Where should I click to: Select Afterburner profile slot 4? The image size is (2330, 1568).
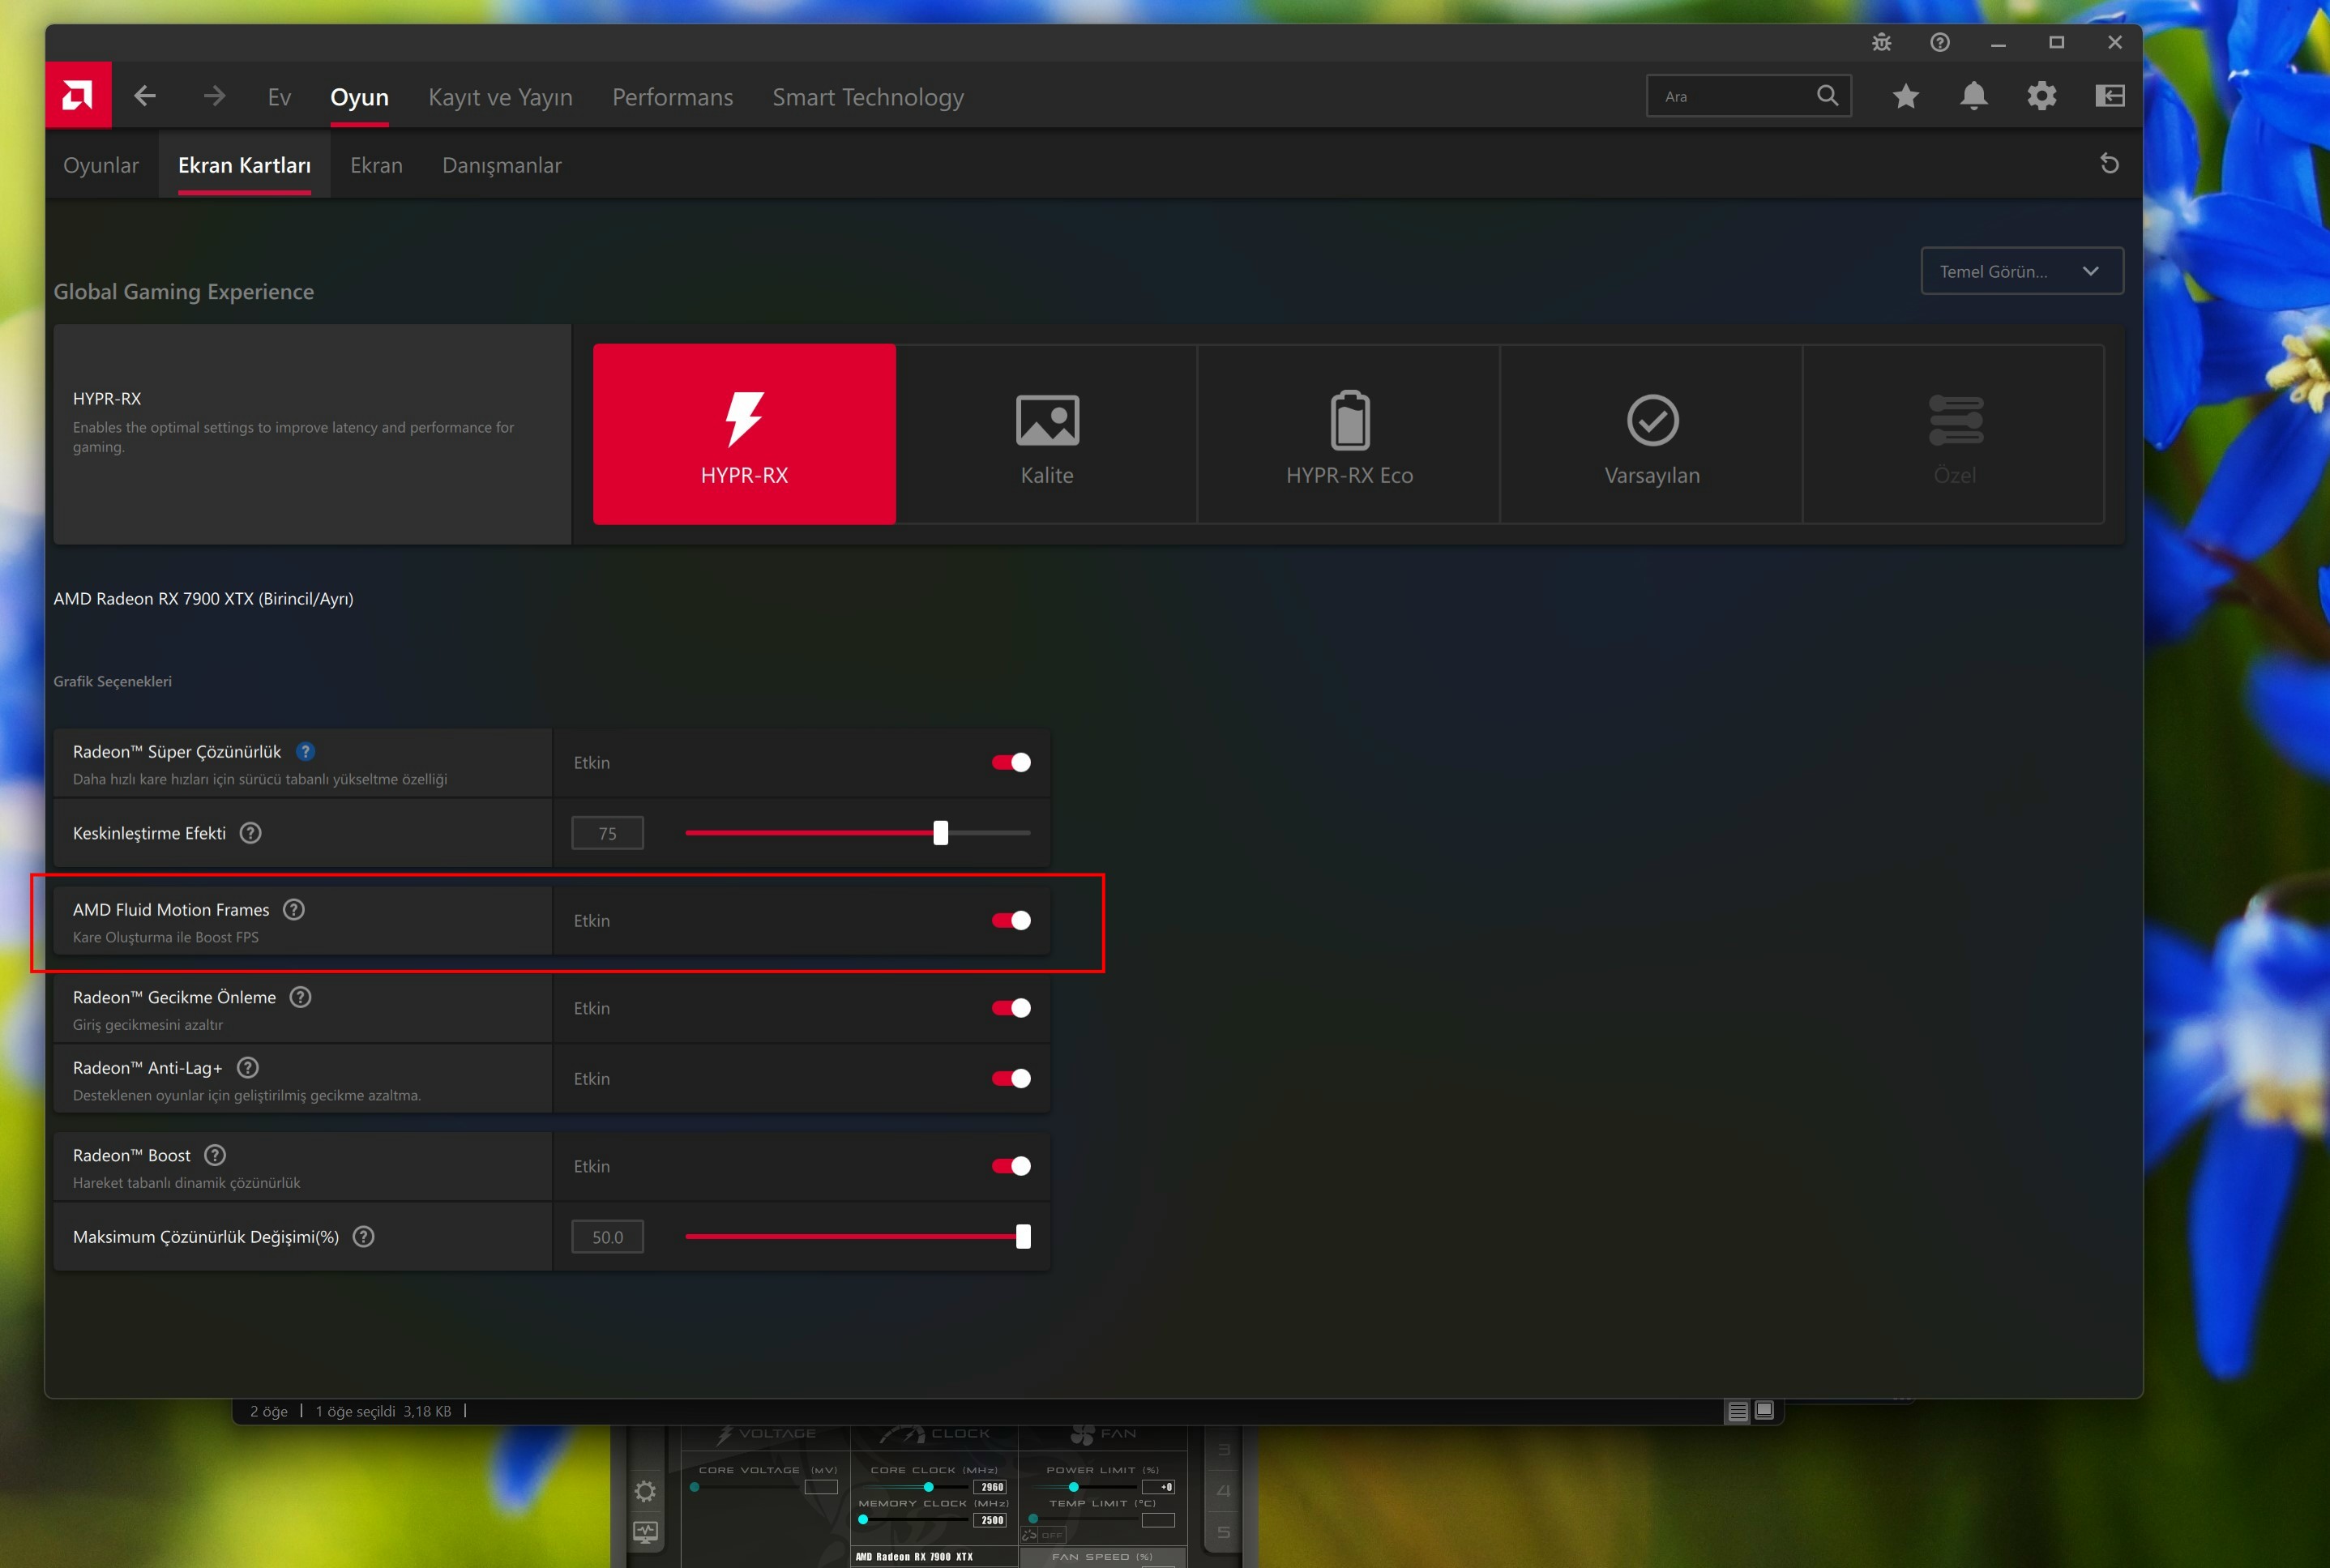pos(1223,1491)
